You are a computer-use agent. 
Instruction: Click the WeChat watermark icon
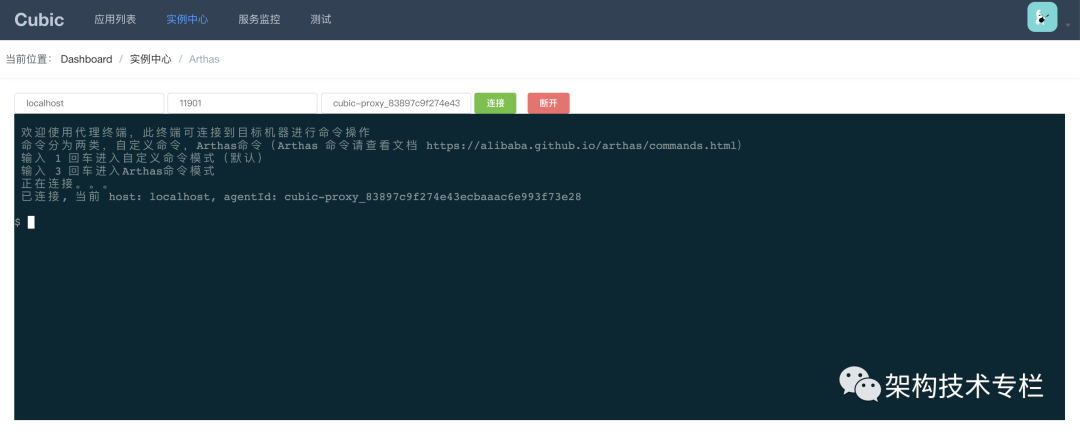click(x=859, y=384)
